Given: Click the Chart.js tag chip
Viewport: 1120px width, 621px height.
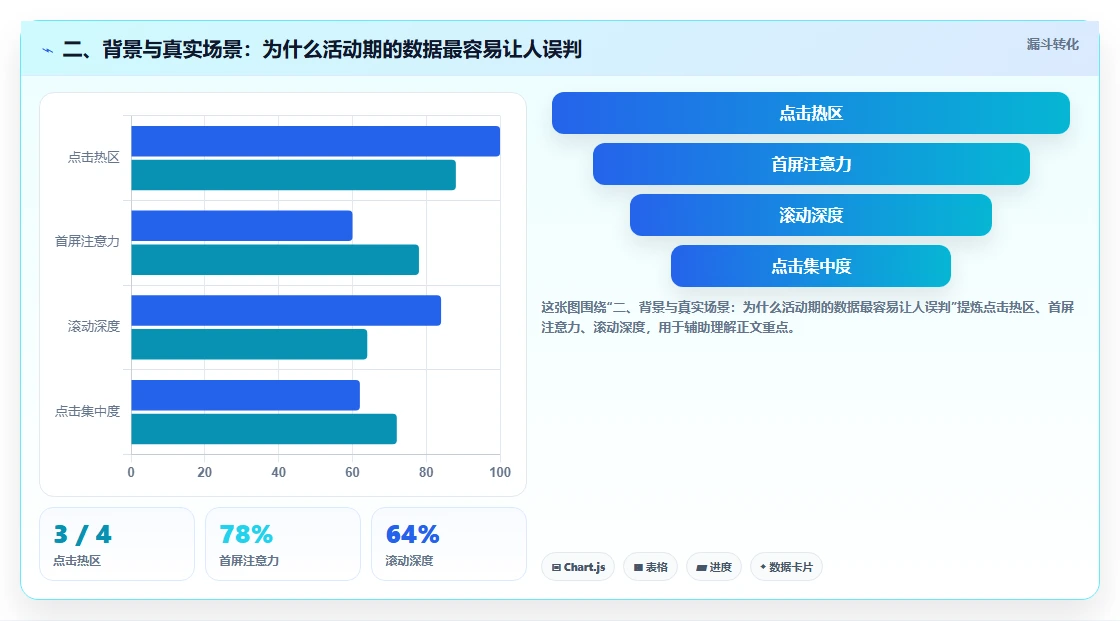Looking at the screenshot, I should click(x=578, y=567).
